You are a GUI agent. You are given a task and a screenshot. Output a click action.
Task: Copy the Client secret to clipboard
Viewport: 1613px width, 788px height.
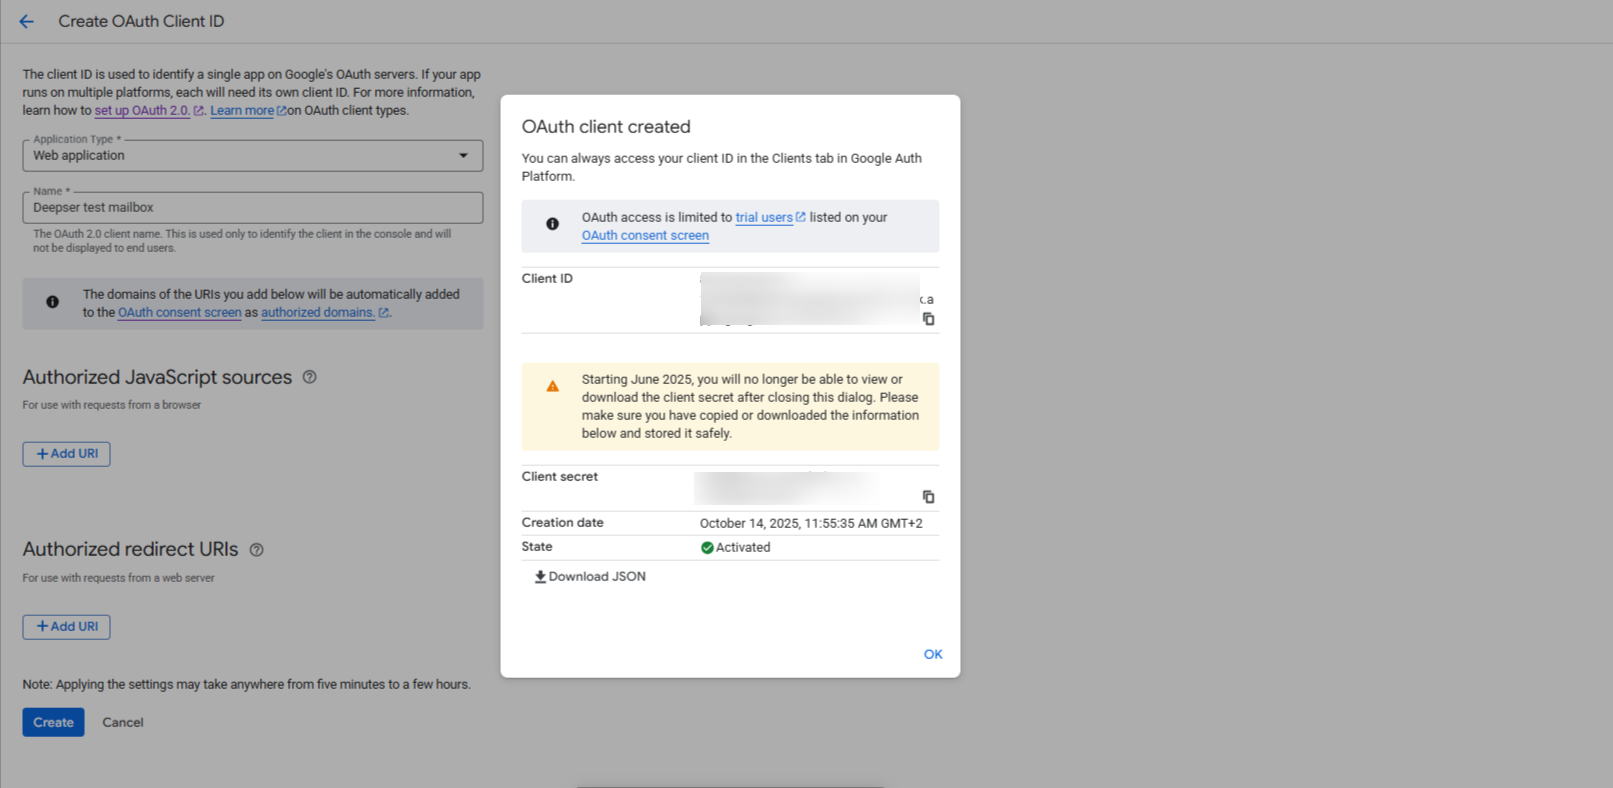(x=928, y=497)
